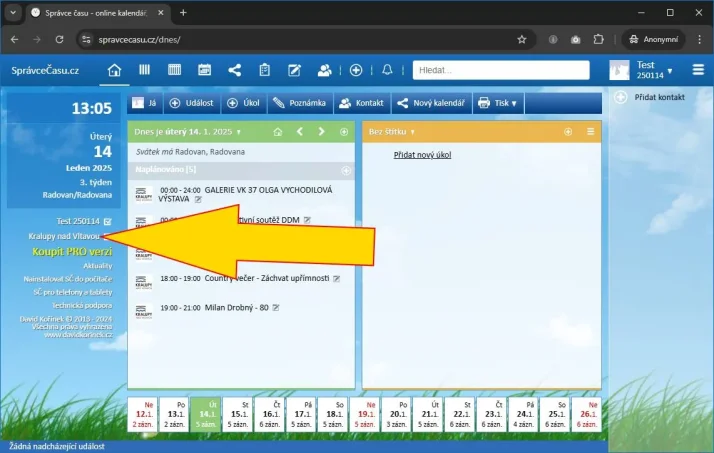Go to previous day arrow in calendar header

pos(299,131)
